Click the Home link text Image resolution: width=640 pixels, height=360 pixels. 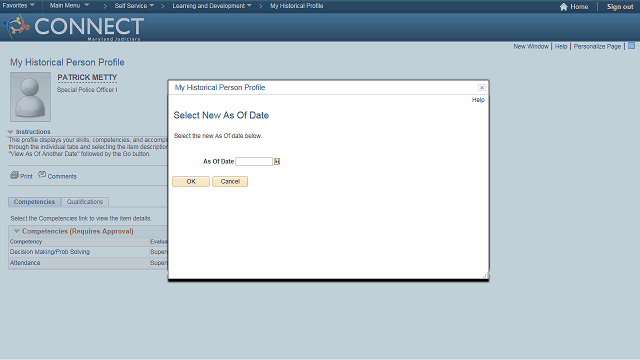579,7
